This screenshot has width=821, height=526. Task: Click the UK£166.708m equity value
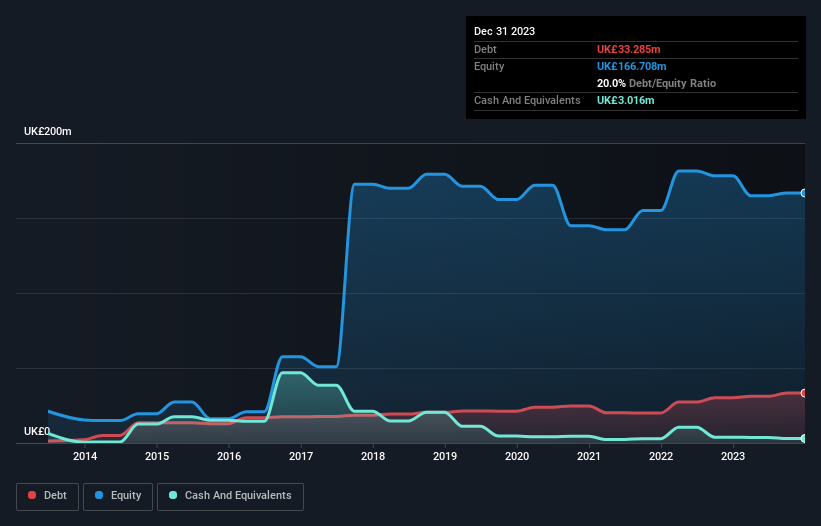point(631,66)
